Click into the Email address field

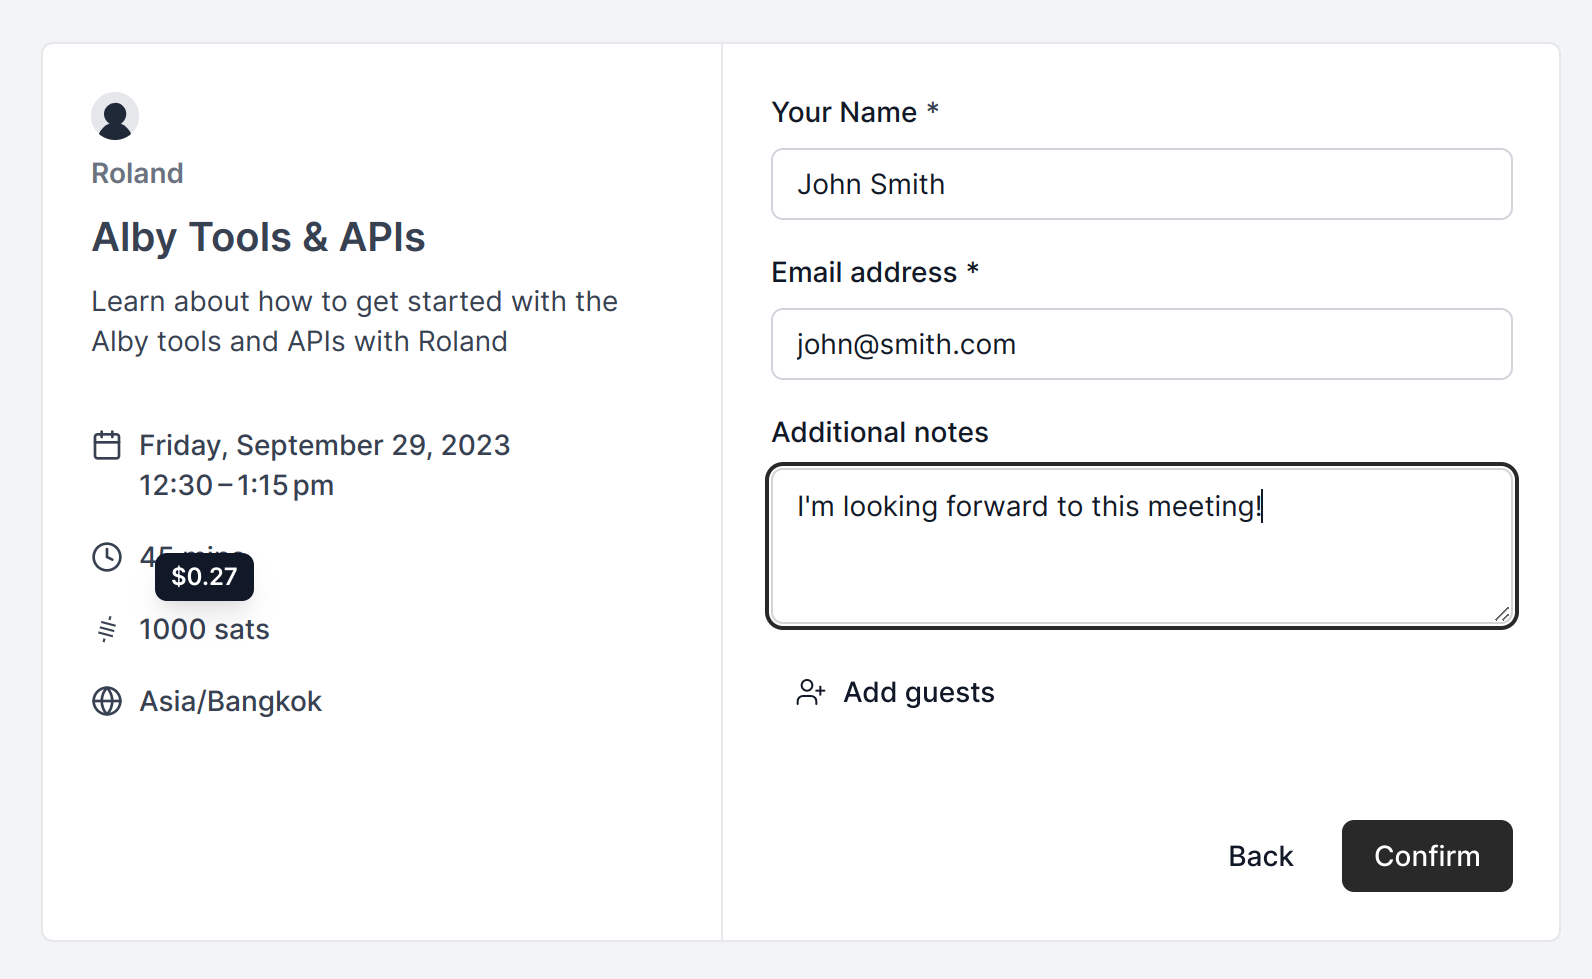pos(1141,344)
